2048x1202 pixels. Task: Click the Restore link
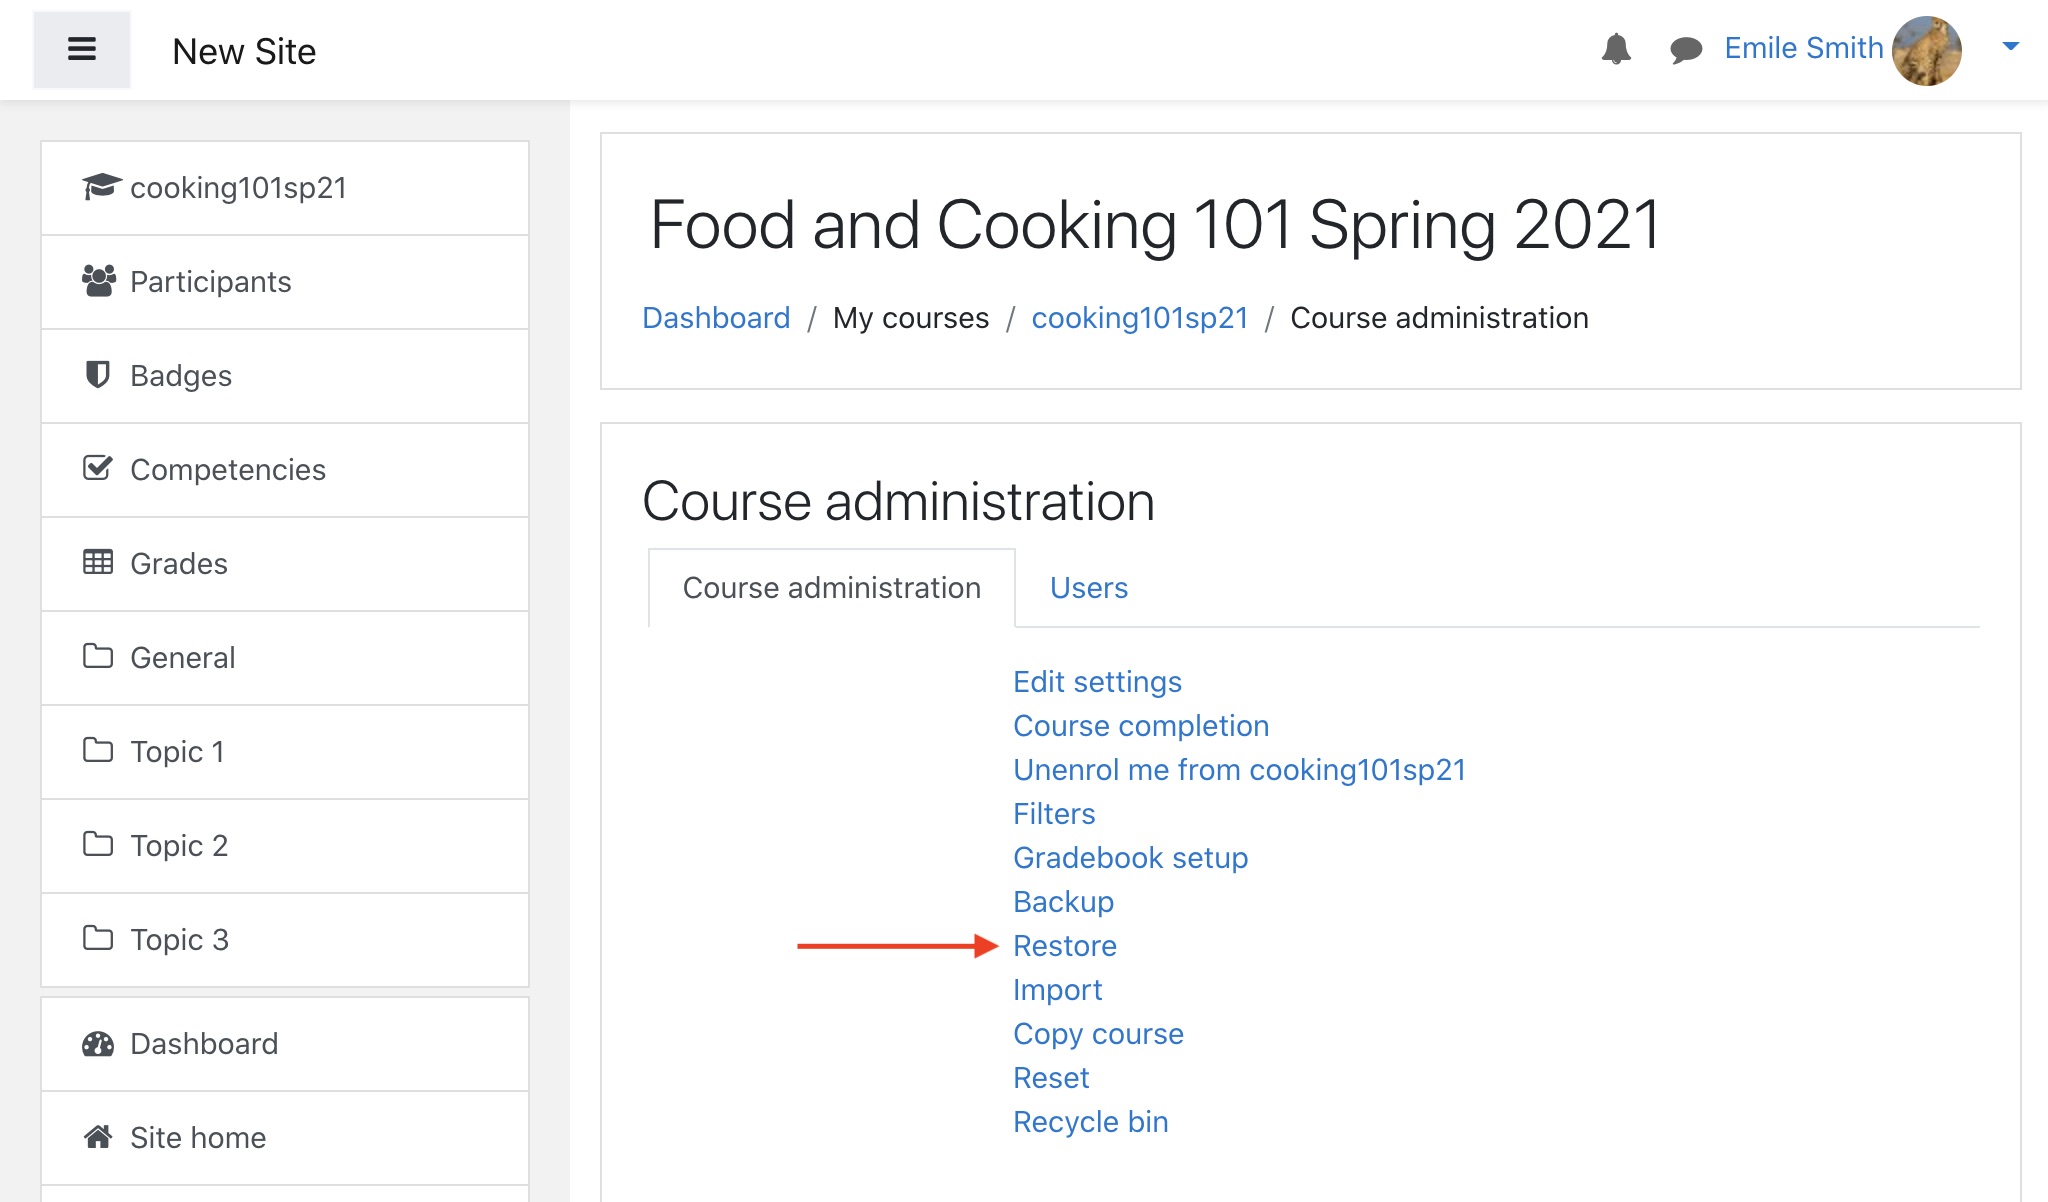1064,946
